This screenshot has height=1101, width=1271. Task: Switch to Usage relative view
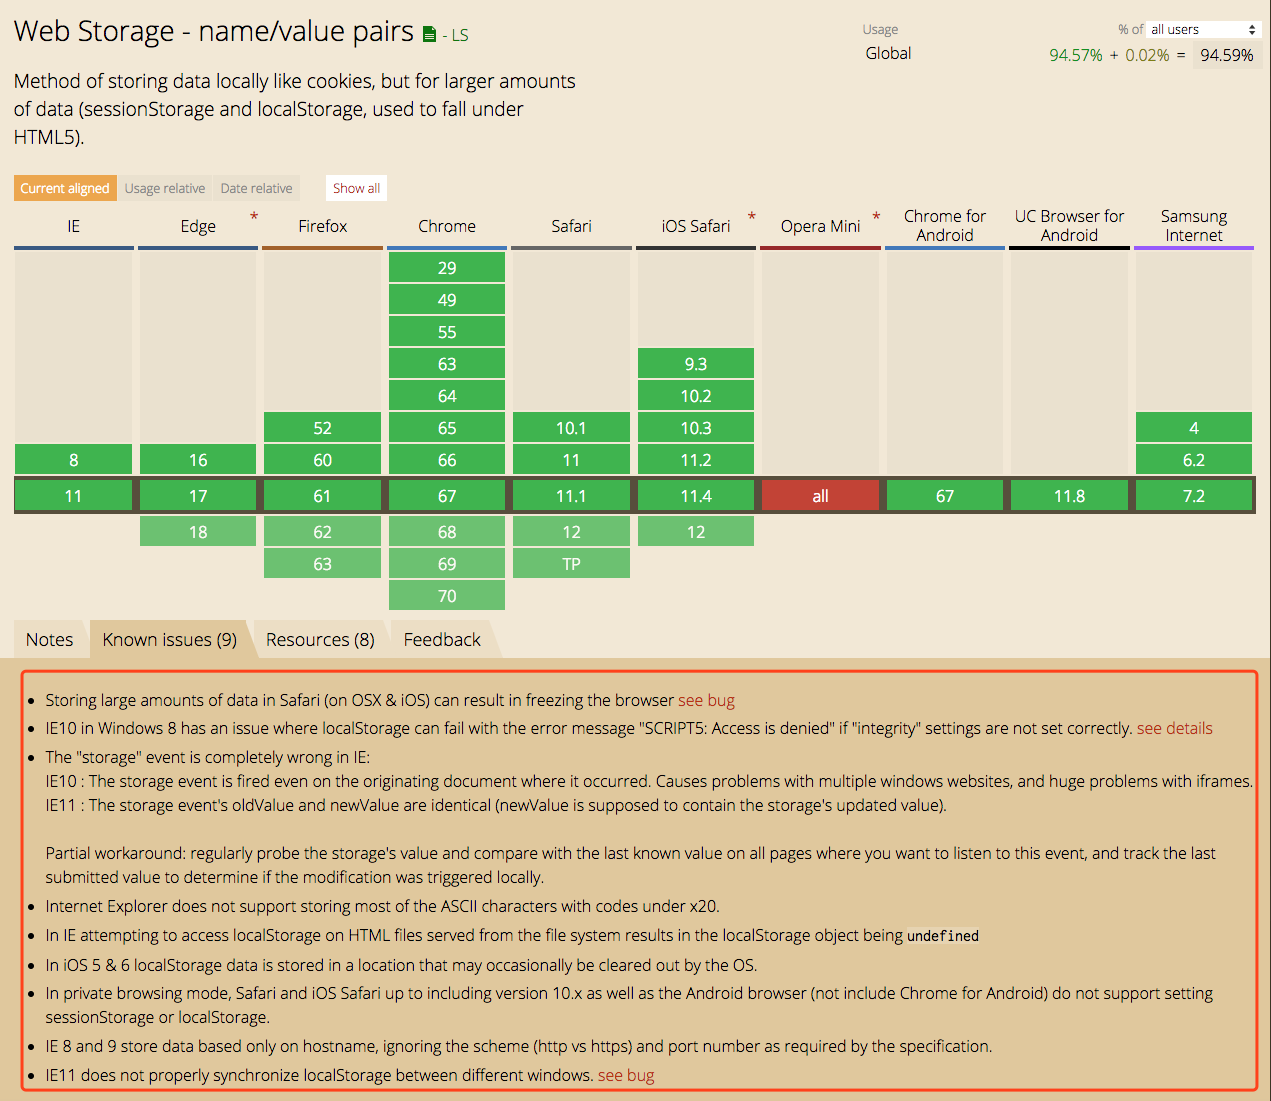(x=164, y=188)
